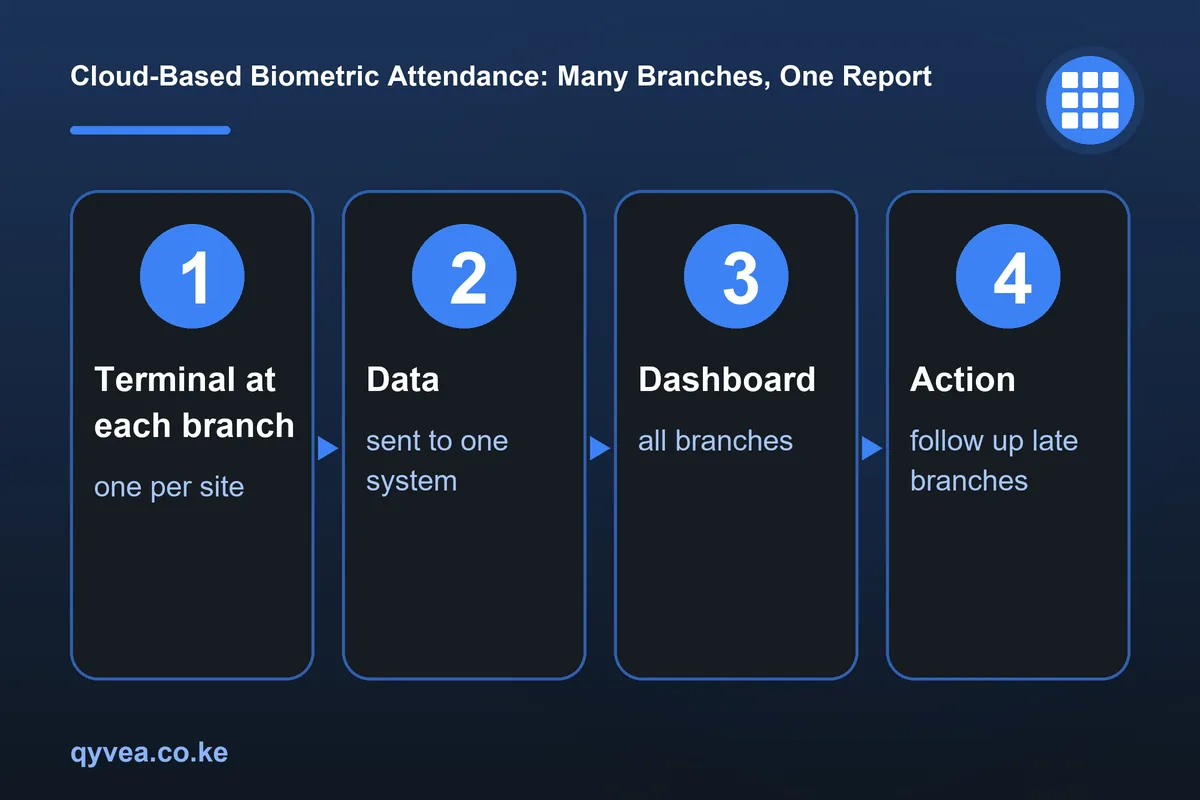Click 'sent to one system' text

point(437,461)
